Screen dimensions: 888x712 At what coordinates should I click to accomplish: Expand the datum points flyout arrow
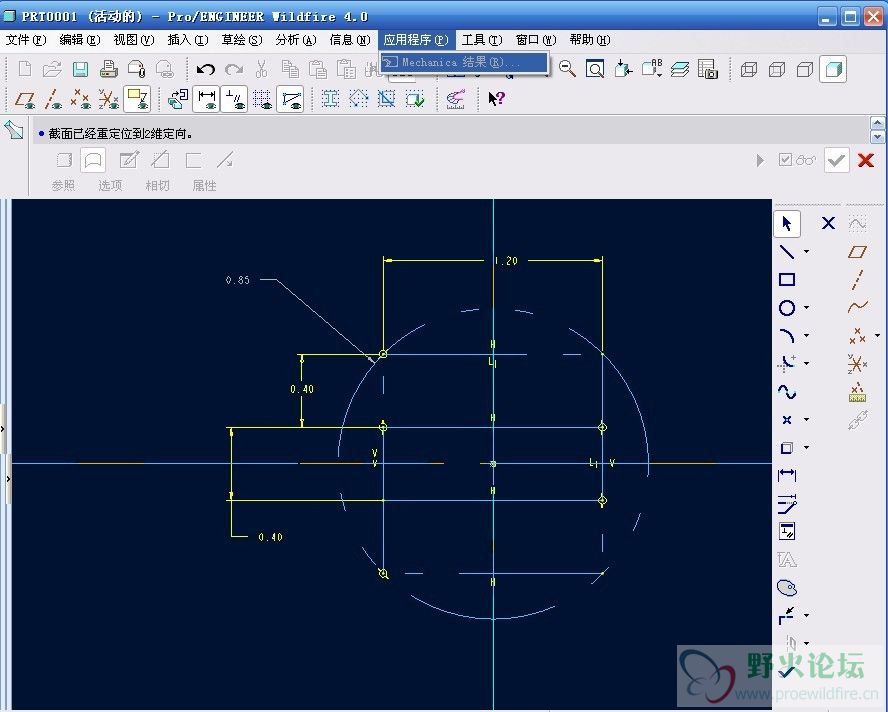[x=878, y=335]
